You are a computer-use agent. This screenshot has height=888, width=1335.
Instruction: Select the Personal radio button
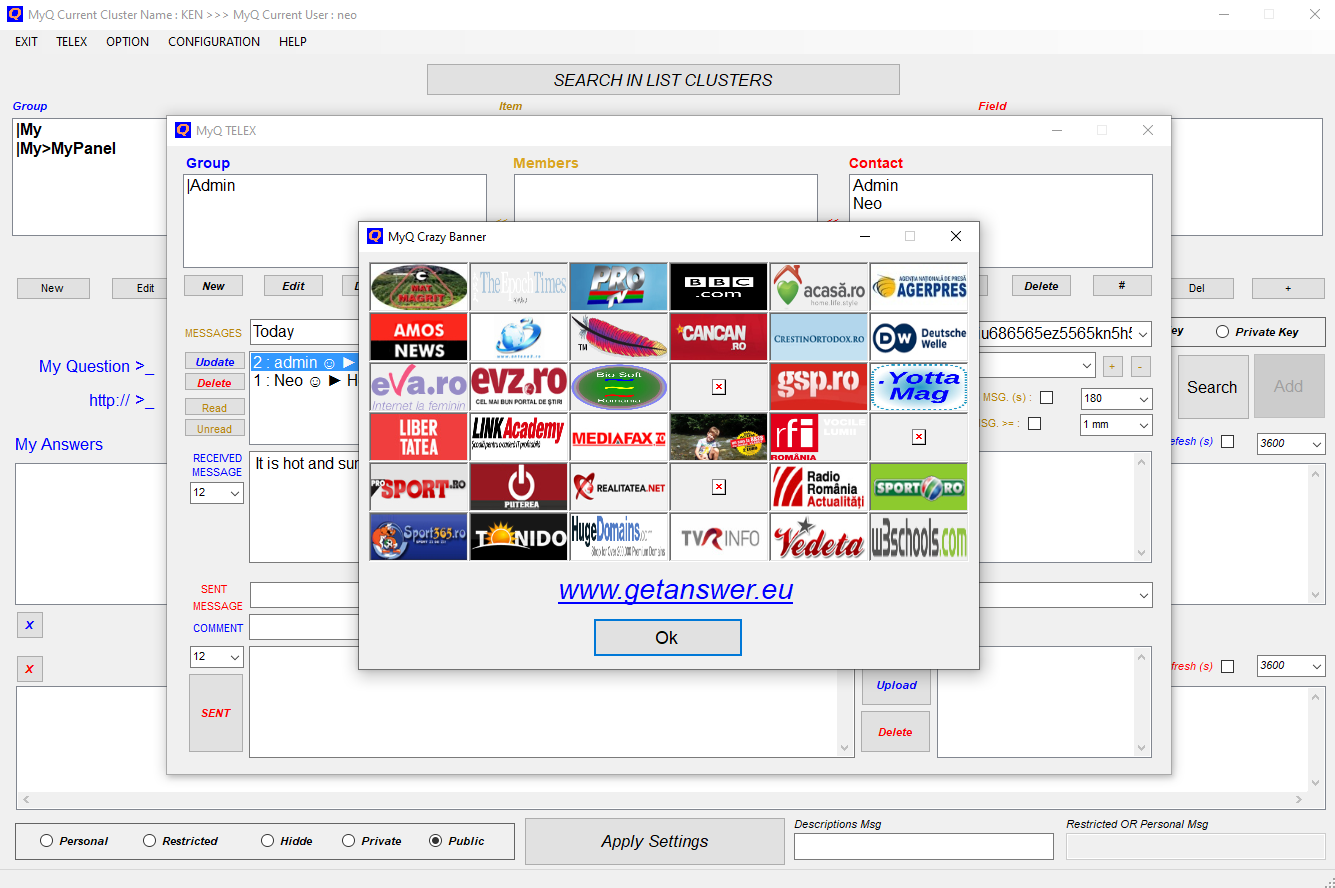pos(46,841)
